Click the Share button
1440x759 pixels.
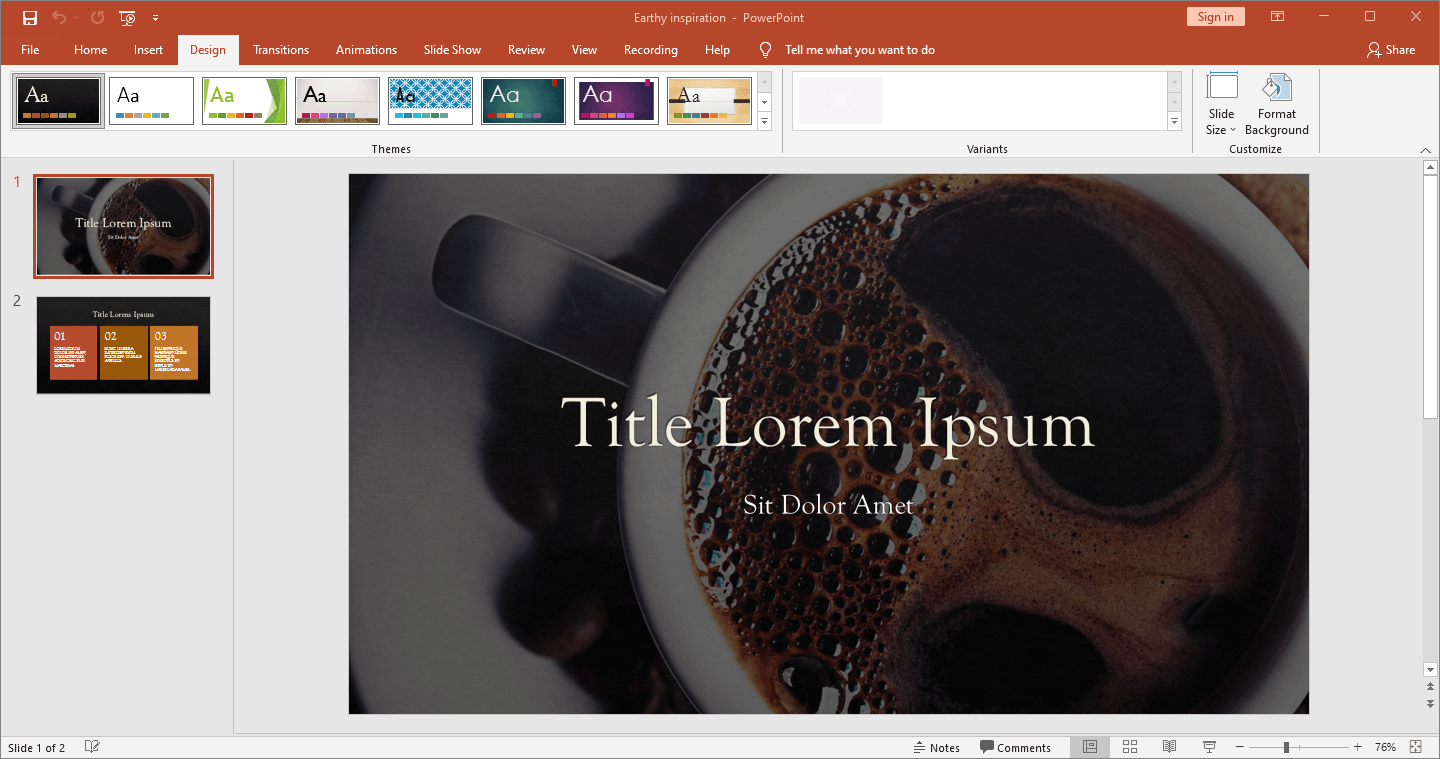[x=1391, y=50]
